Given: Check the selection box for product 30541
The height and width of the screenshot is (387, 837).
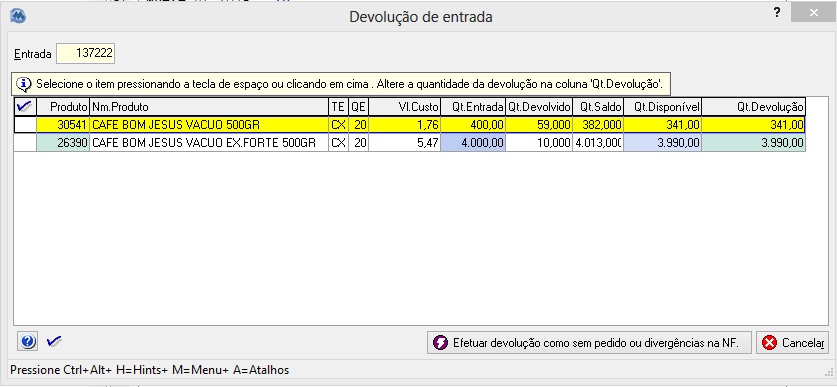Looking at the screenshot, I should tap(25, 125).
